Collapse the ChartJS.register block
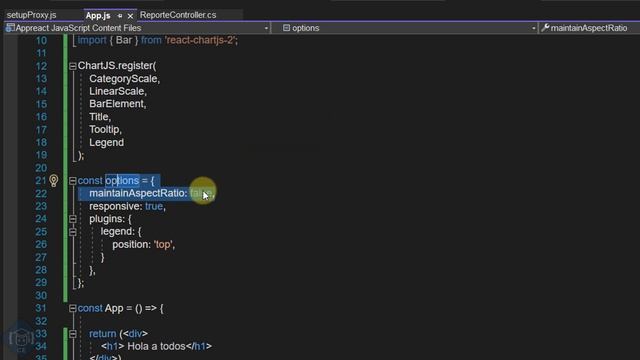Image resolution: width=640 pixels, height=360 pixels. click(73, 66)
